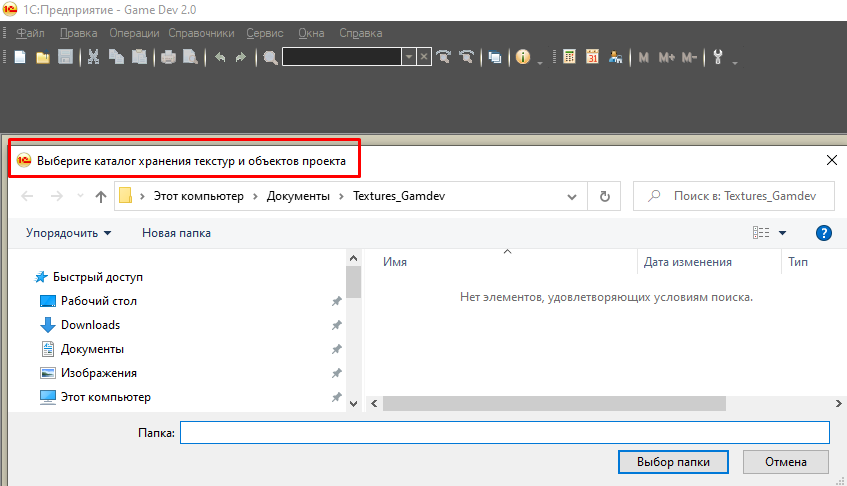Click Документы in the address path
This screenshot has height=486, width=847.
pos(298,196)
